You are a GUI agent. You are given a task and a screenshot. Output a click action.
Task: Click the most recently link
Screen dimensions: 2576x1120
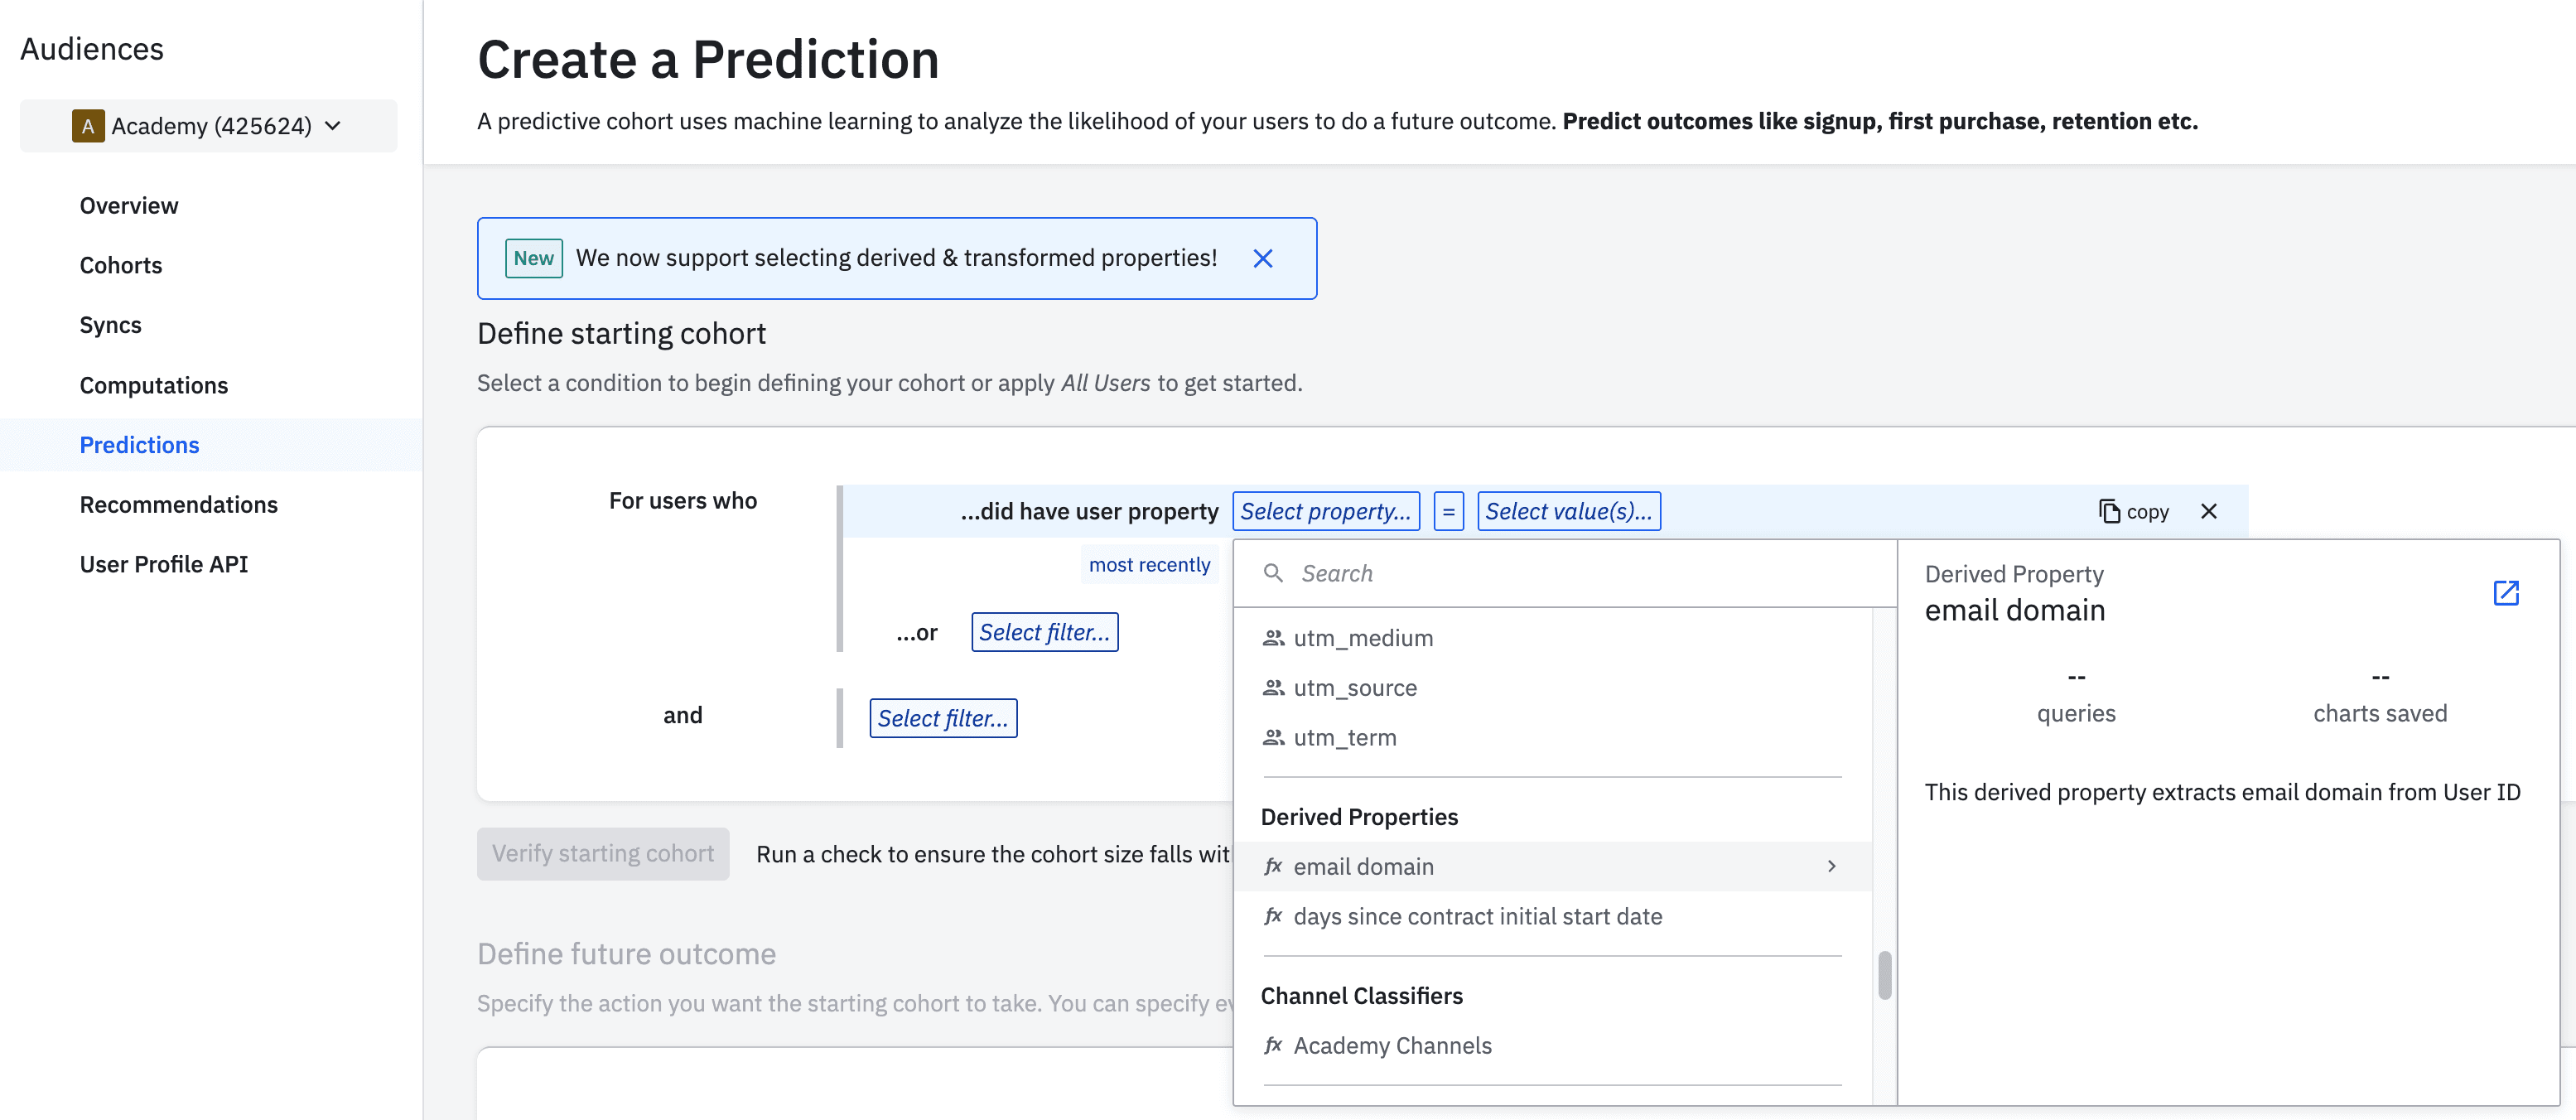pyautogui.click(x=1149, y=565)
